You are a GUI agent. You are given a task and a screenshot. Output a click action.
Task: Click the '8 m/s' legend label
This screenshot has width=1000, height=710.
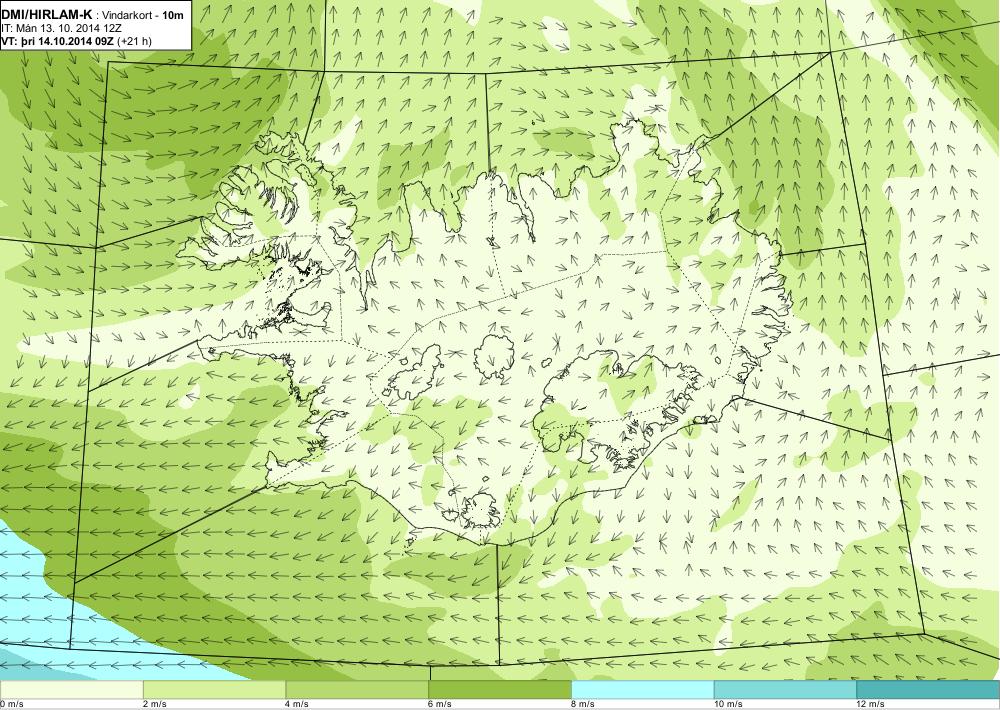(x=583, y=704)
